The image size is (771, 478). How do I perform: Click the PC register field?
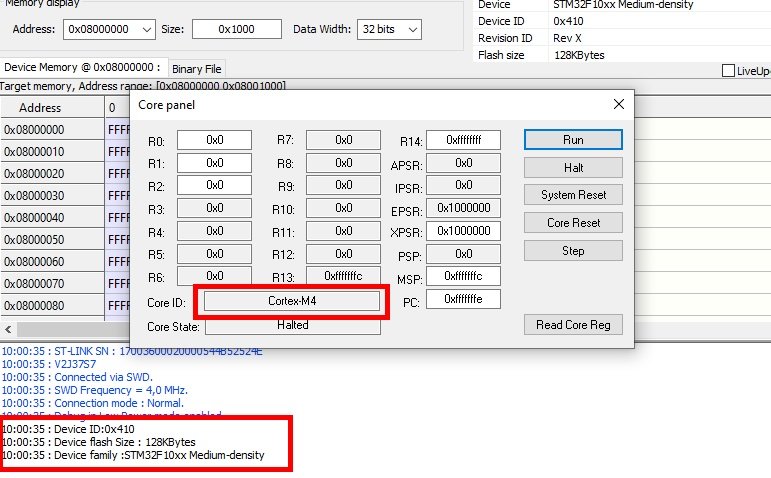click(x=463, y=299)
